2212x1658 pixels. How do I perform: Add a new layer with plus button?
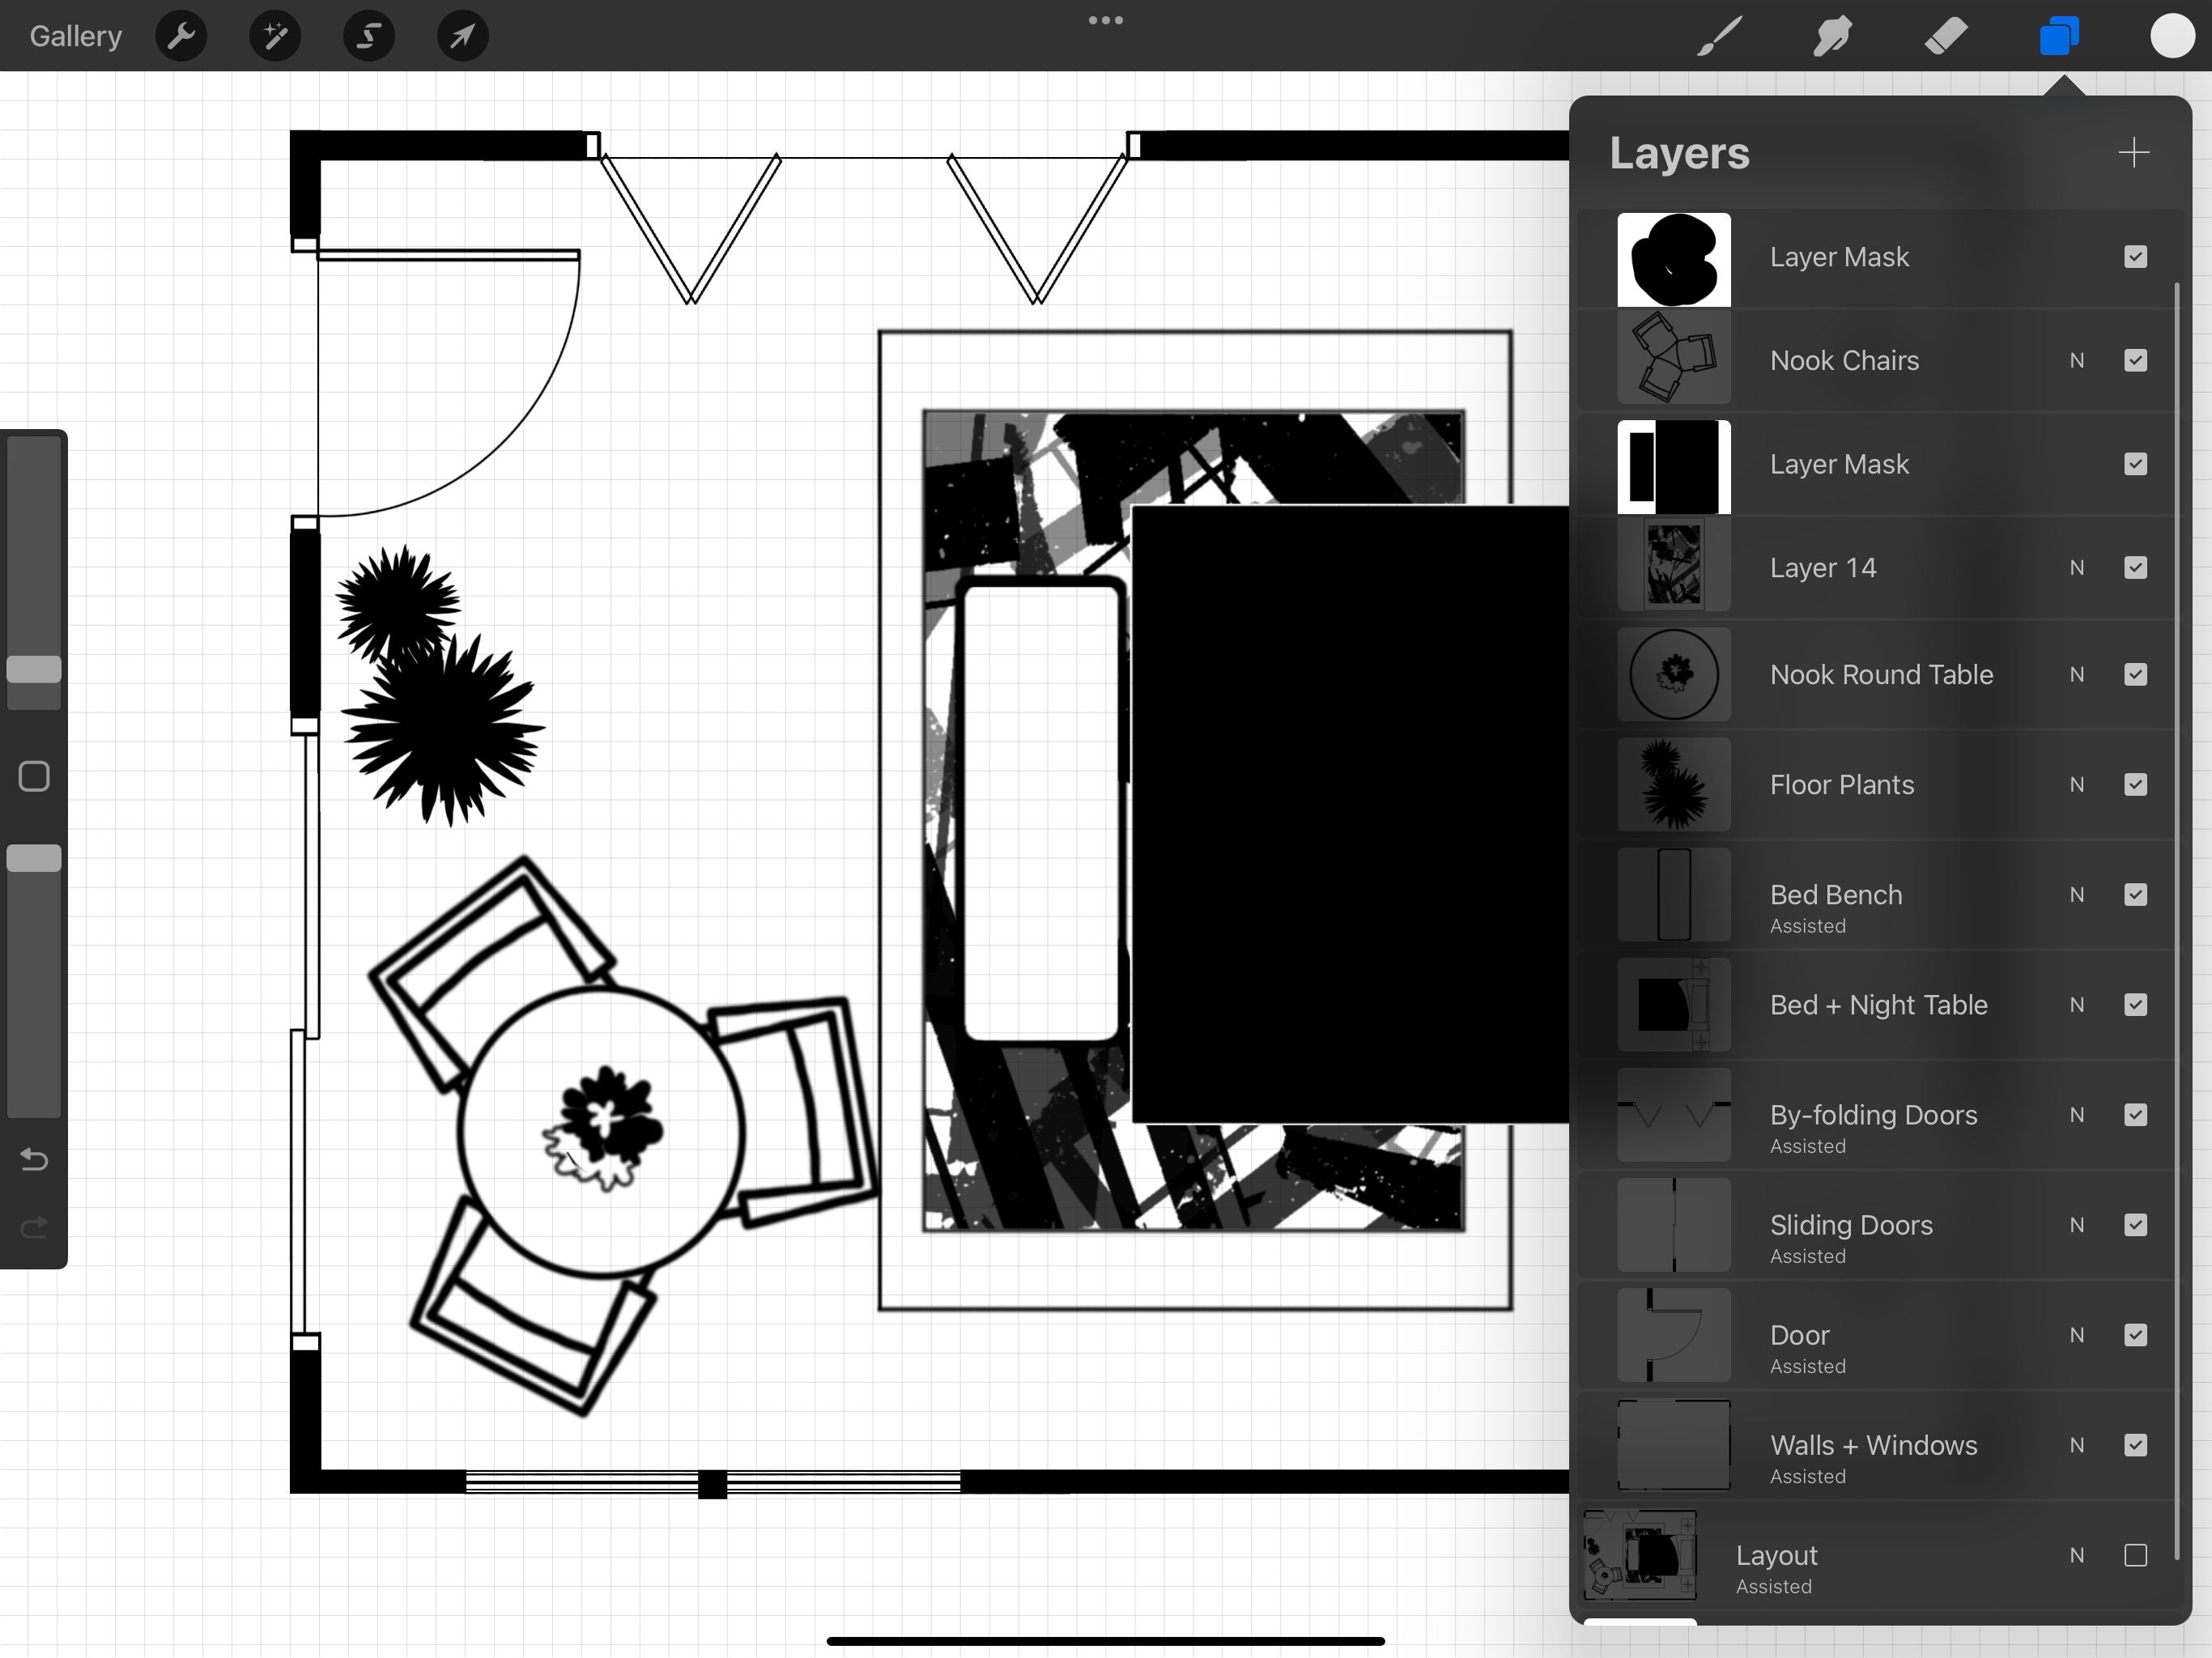coord(2133,153)
